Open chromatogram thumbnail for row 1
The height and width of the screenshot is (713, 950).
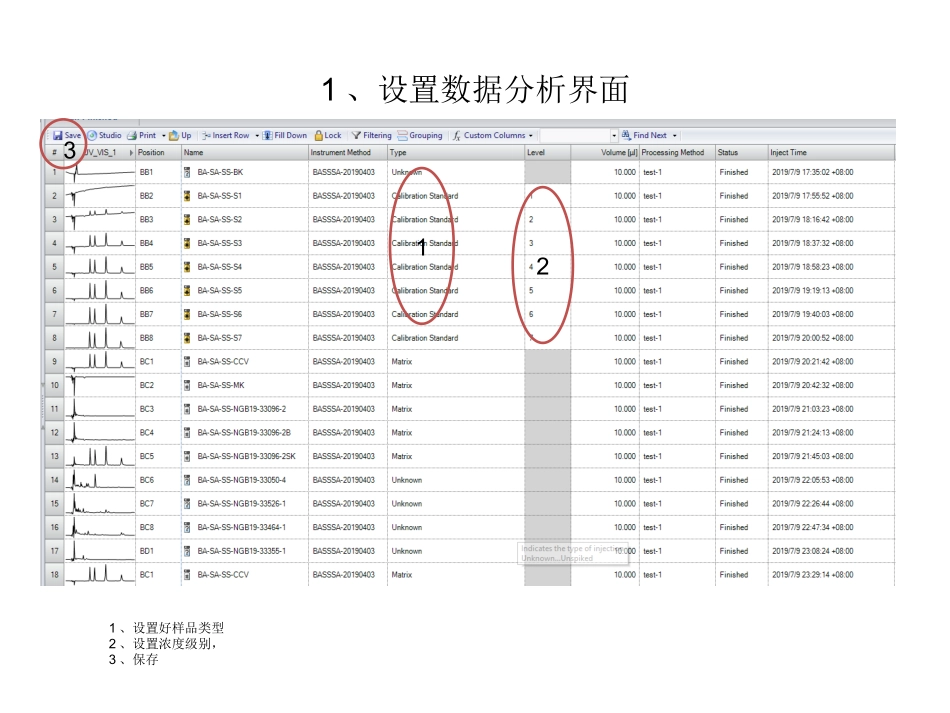(x=100, y=173)
